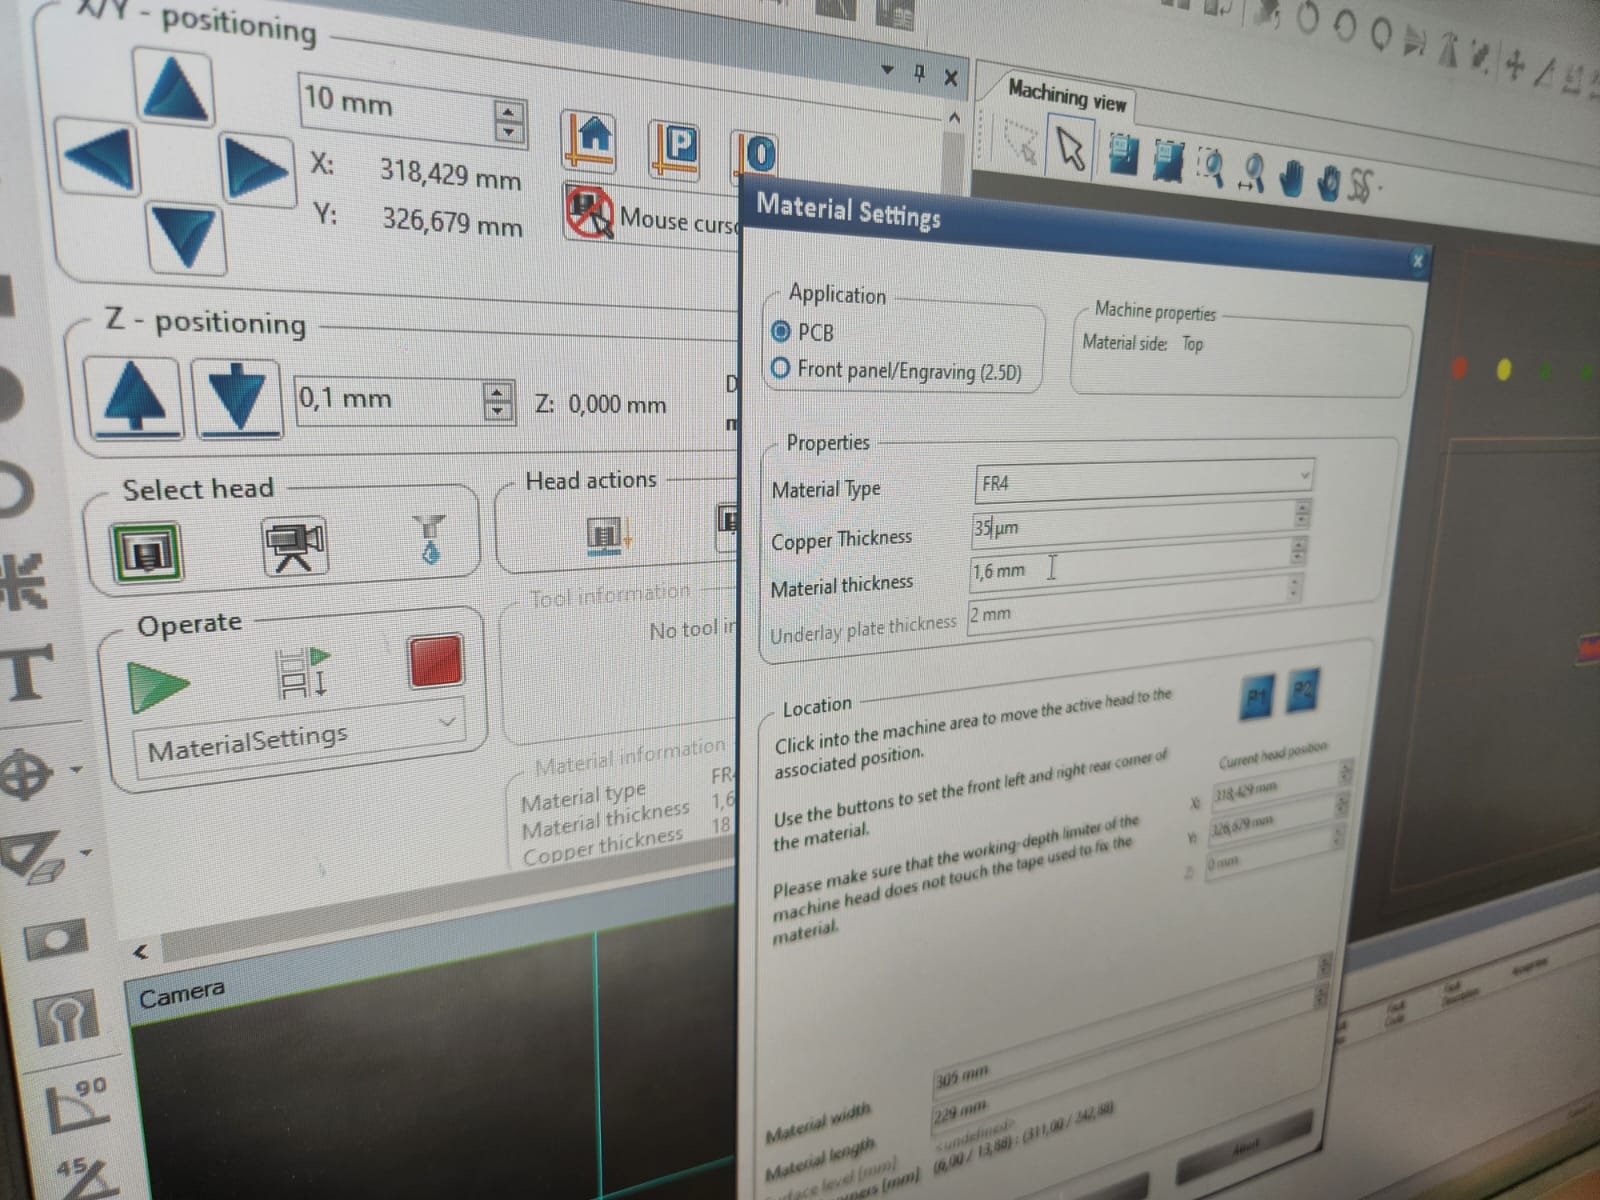Screen dimensions: 1600x1200
Task: Click the zoom width magnifier with arrows
Action: pyautogui.click(x=1252, y=173)
